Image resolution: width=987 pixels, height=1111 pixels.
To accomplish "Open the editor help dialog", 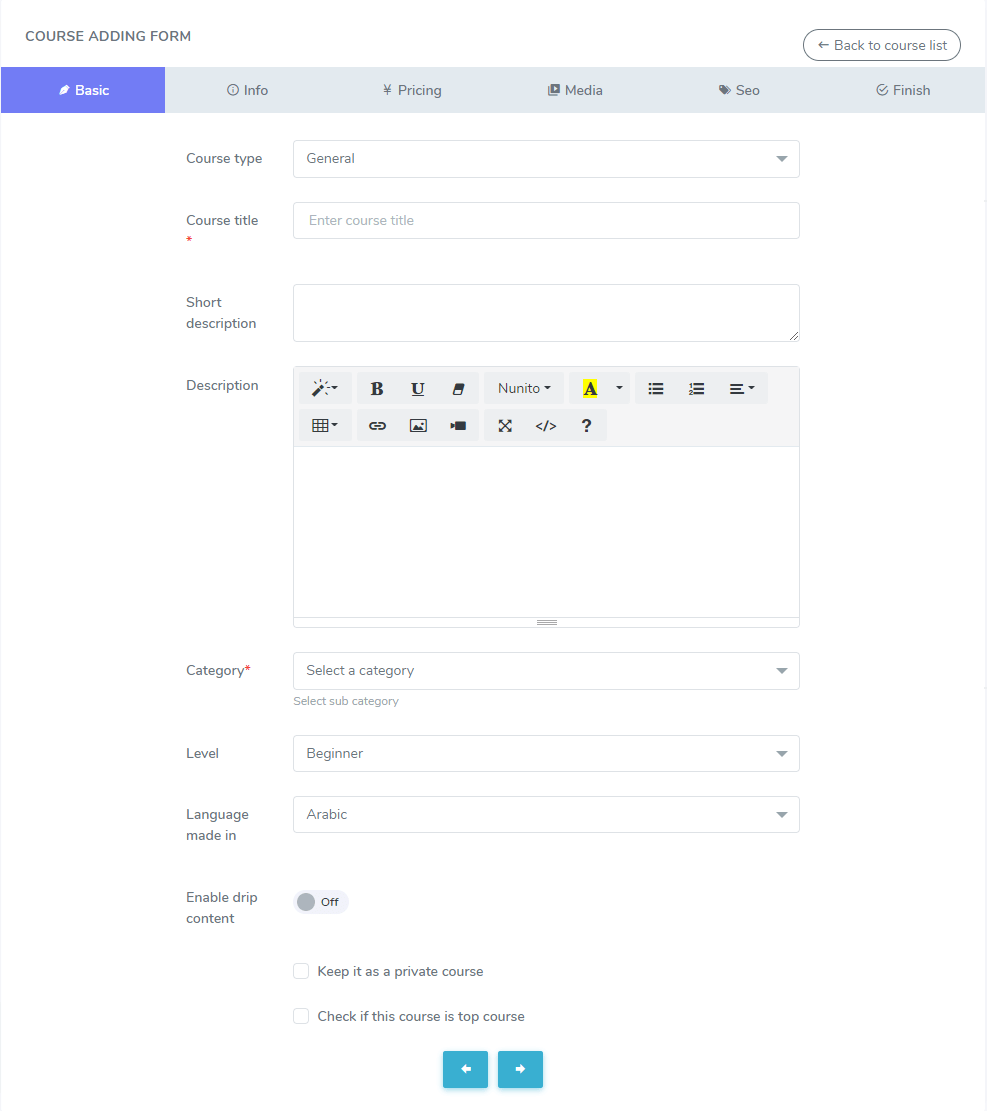I will [585, 425].
